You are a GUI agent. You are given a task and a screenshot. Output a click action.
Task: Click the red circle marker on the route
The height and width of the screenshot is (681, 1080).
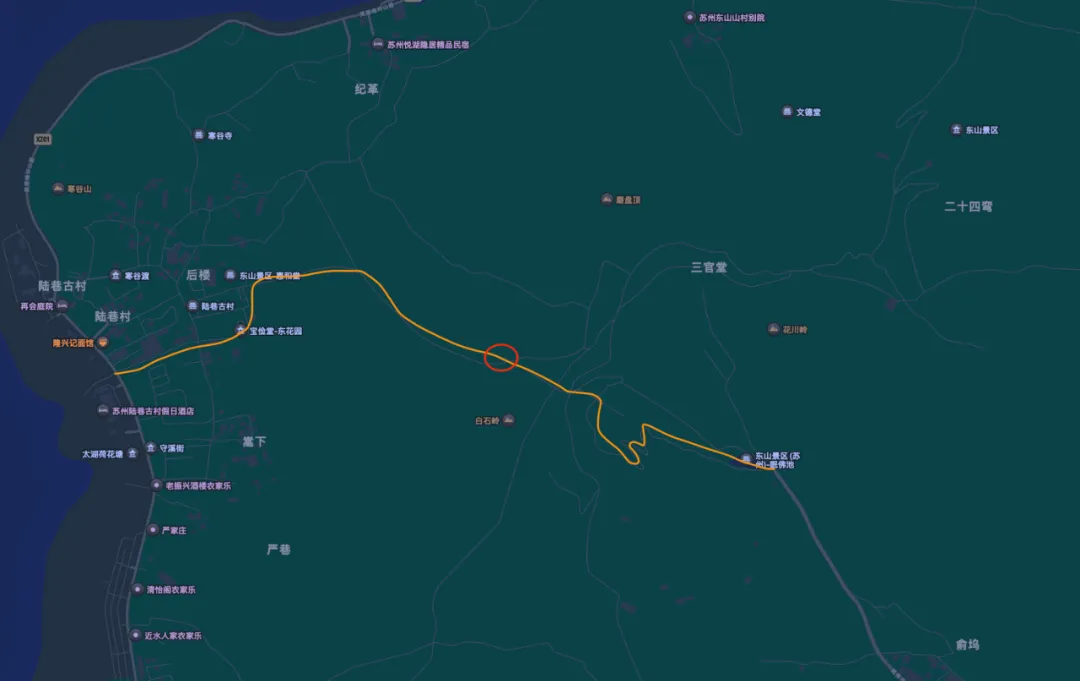[501, 357]
